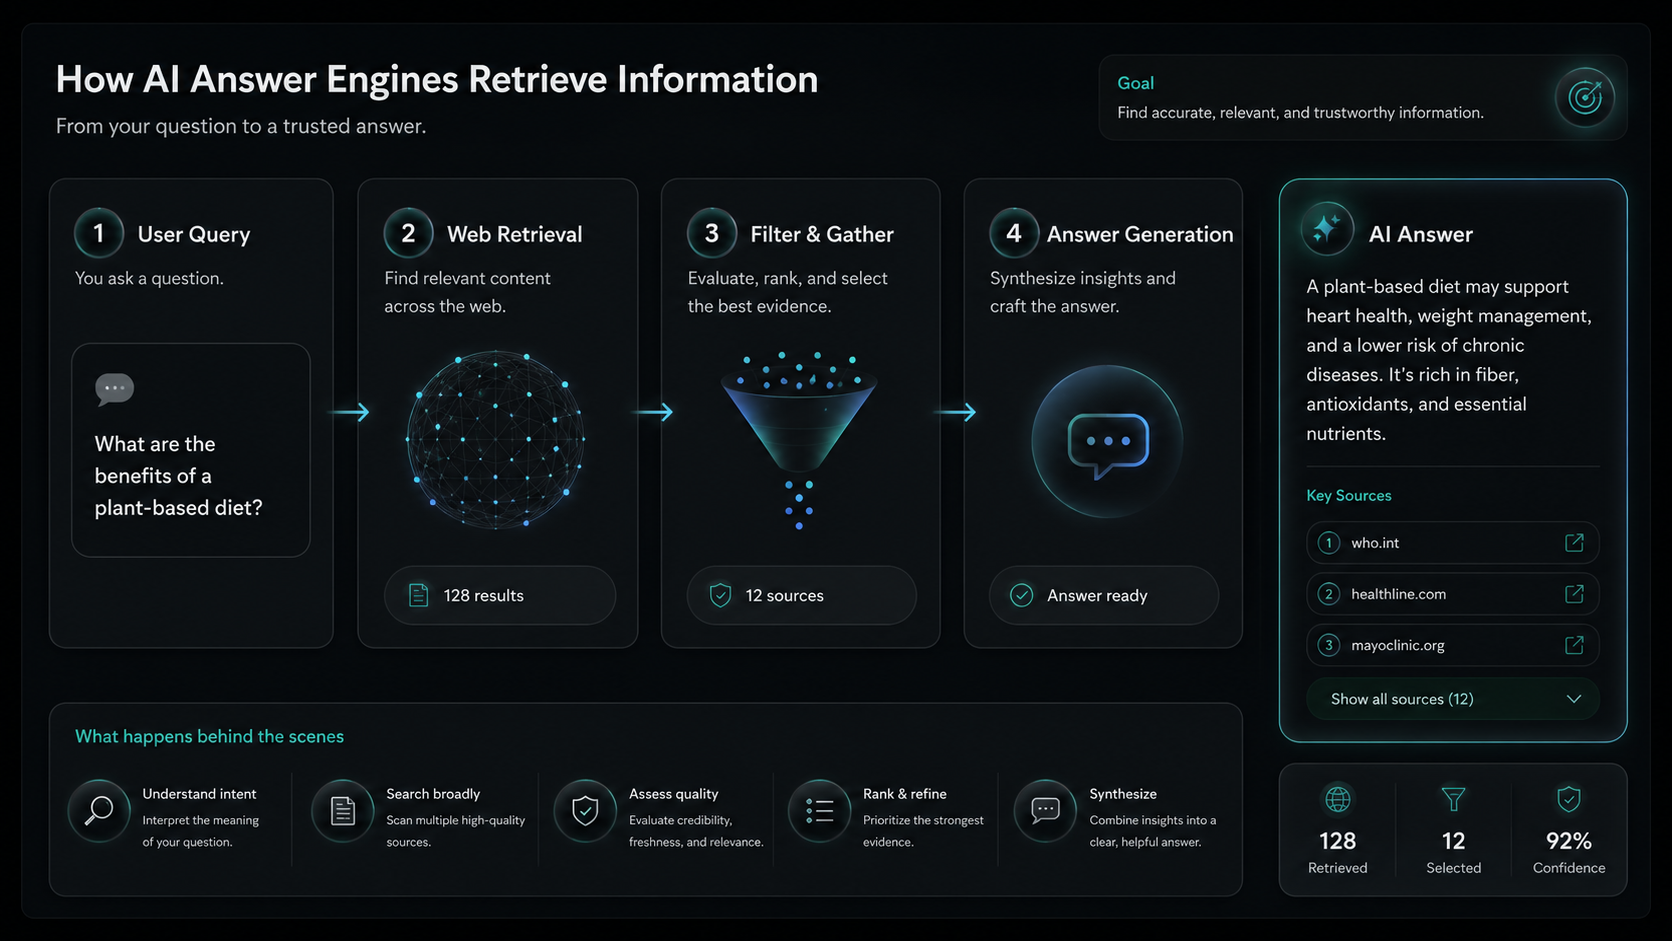Click the 128 Retrieved stat
This screenshot has width=1672, height=941.
point(1337,852)
